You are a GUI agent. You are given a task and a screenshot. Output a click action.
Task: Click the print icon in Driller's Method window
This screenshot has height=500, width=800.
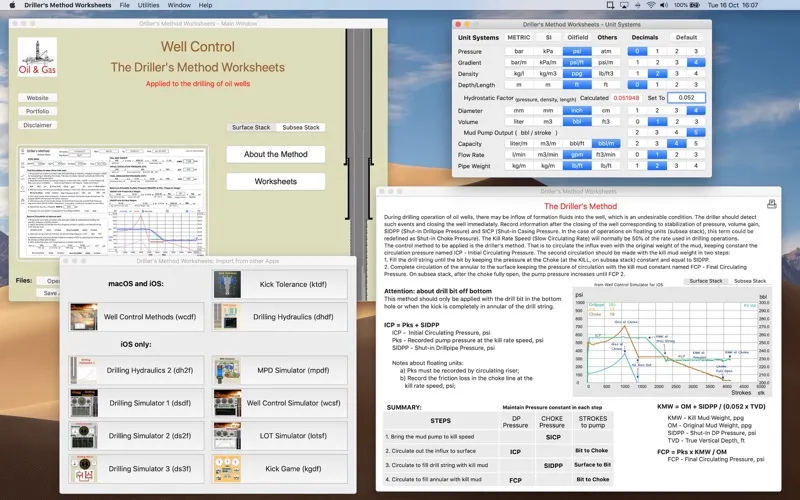point(771,204)
